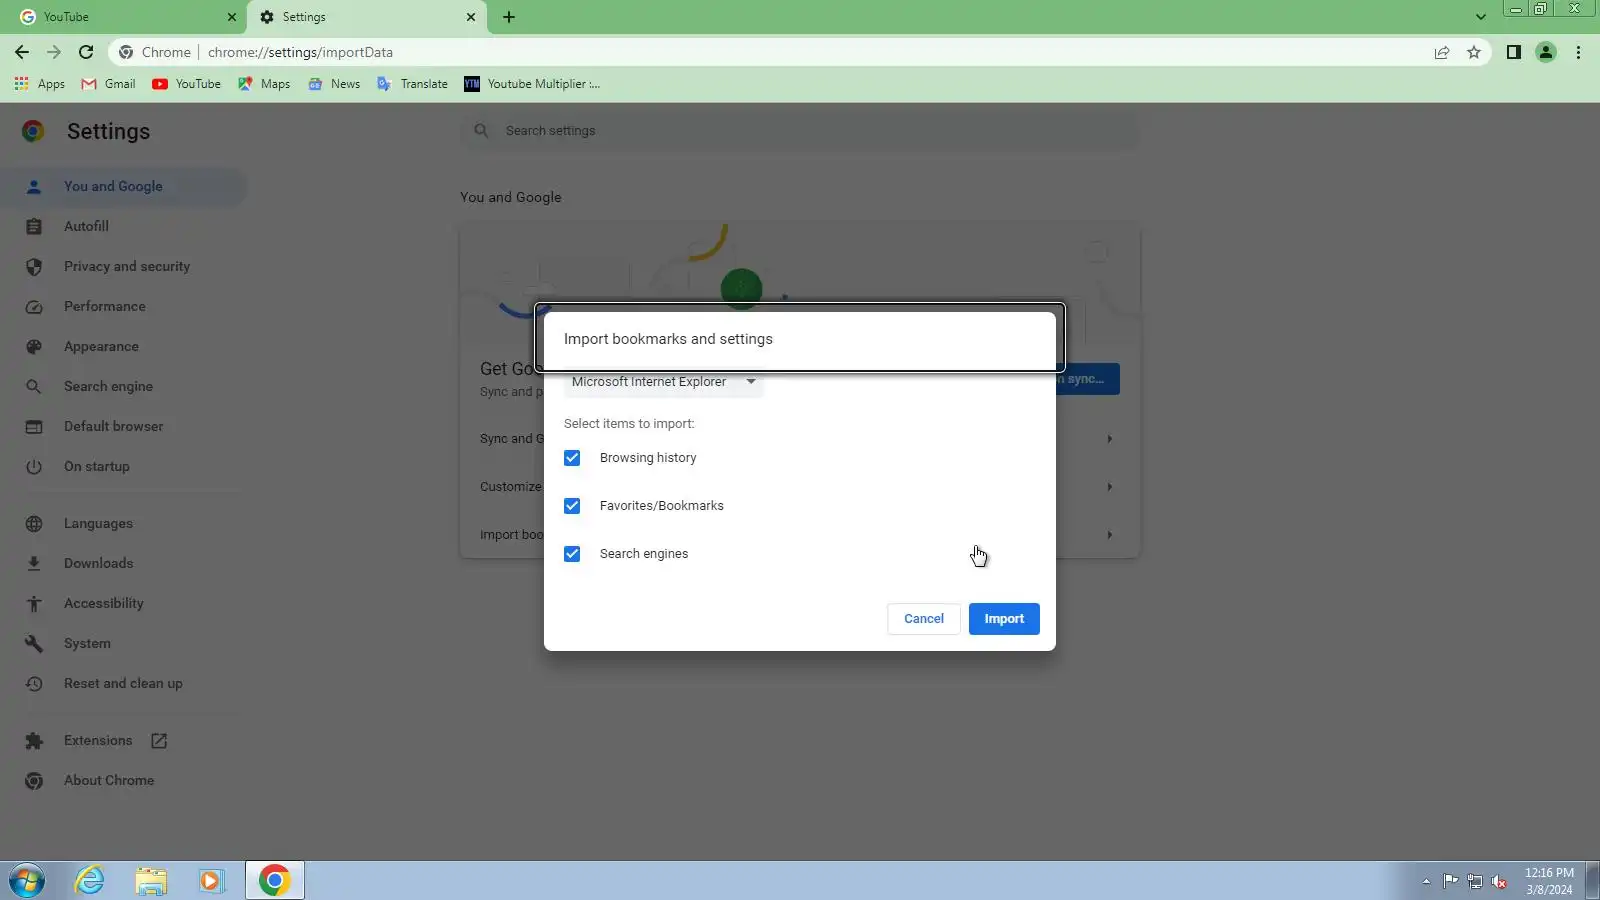Image resolution: width=1600 pixels, height=900 pixels.
Task: Click the Chrome logo beside Settings title
Action: pos(33,131)
